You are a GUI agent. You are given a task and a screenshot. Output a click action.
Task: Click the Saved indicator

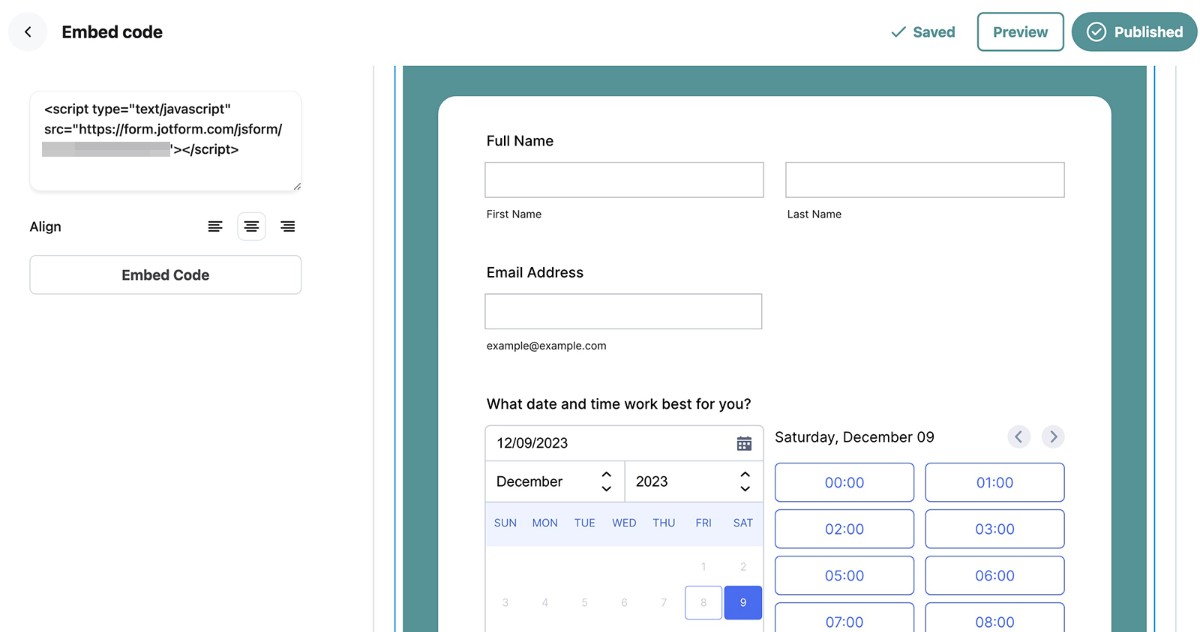pos(923,32)
